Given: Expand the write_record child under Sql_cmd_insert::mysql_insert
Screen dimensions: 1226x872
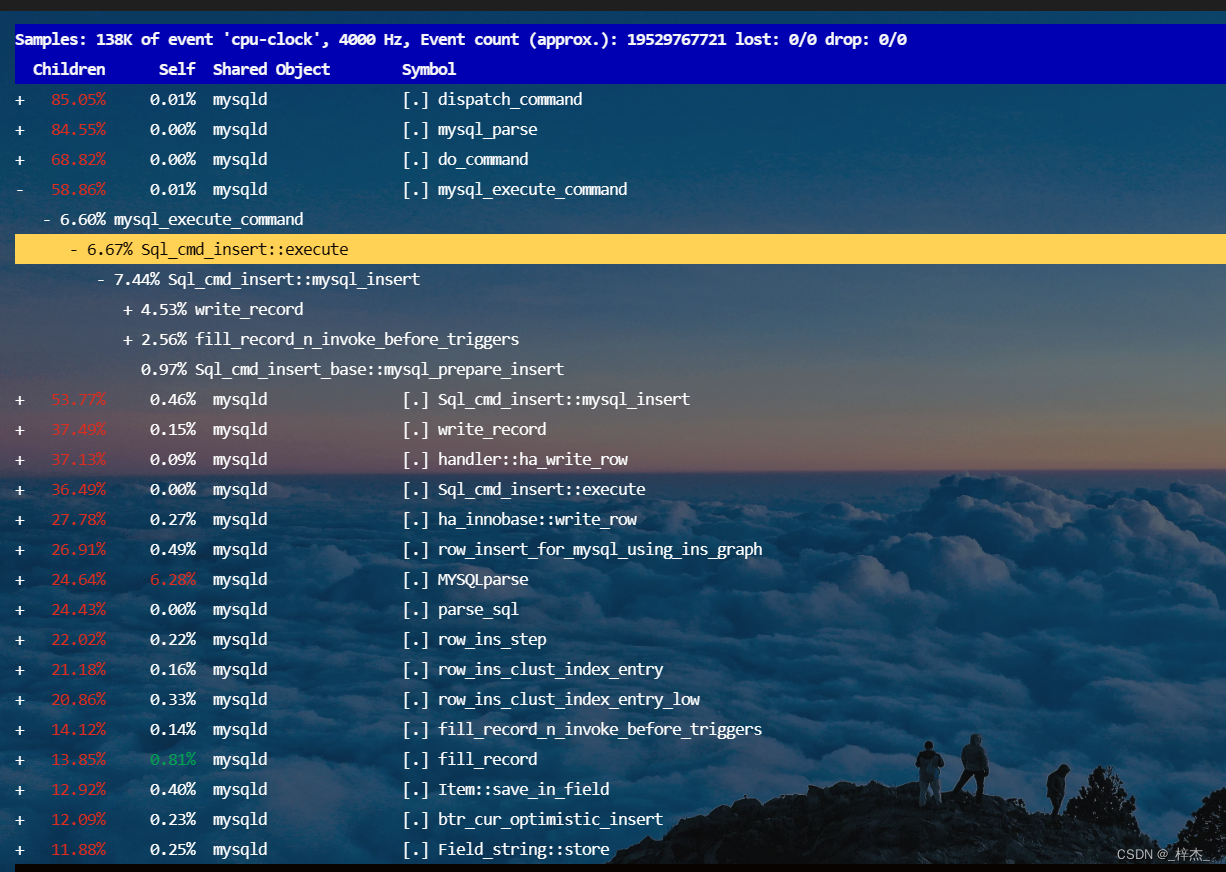Looking at the screenshot, I should point(126,309).
